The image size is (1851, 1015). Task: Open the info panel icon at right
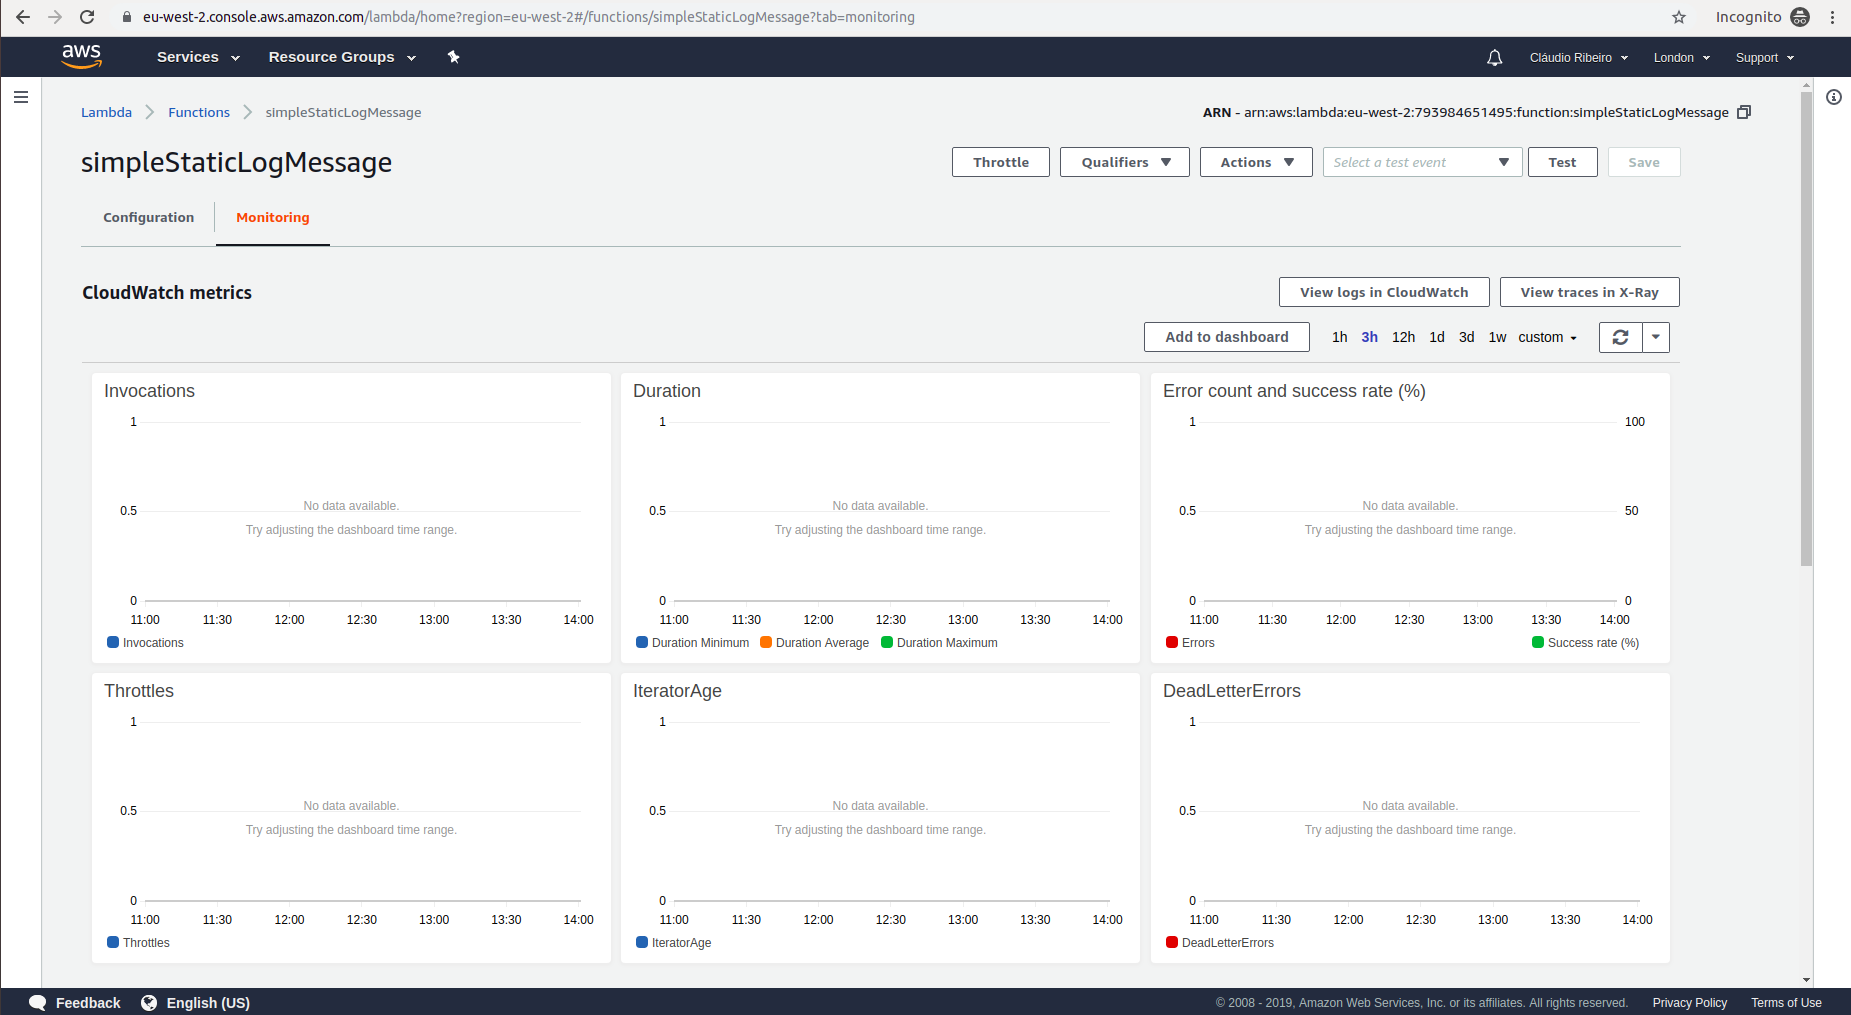pyautogui.click(x=1833, y=97)
